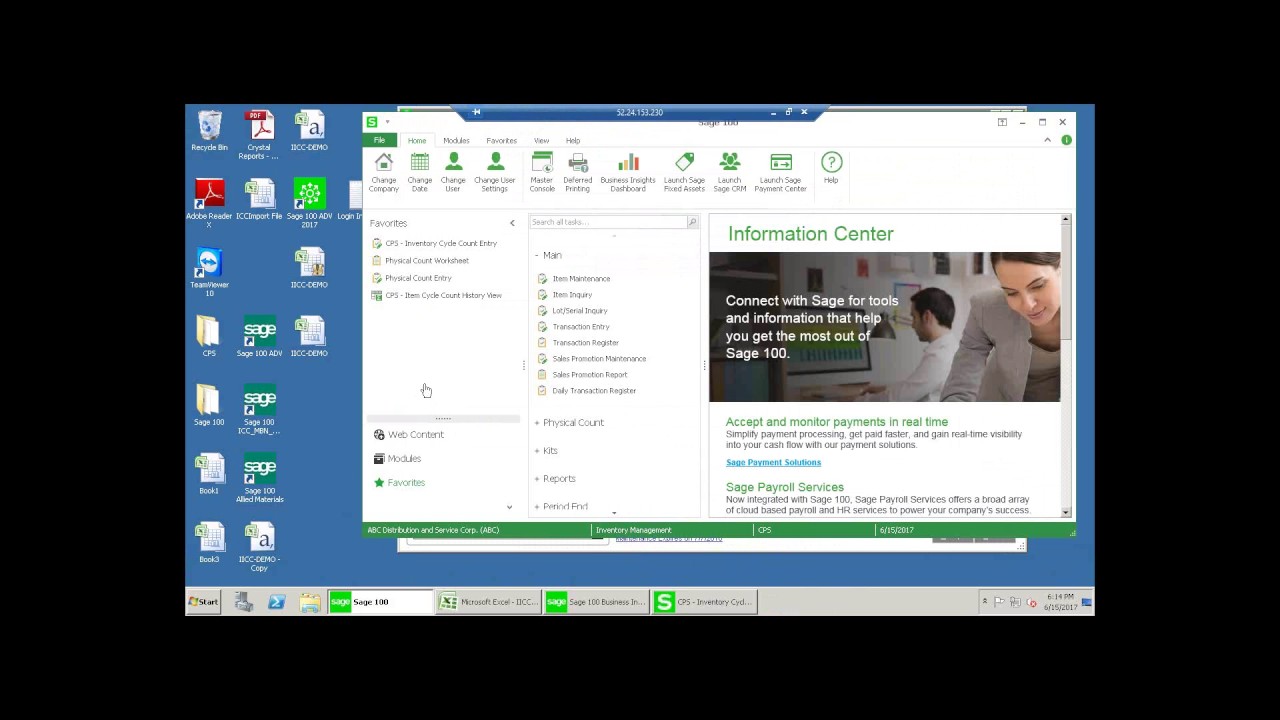Open ICCImport File desktop icon
This screenshot has height=720, width=1280.
[x=259, y=200]
